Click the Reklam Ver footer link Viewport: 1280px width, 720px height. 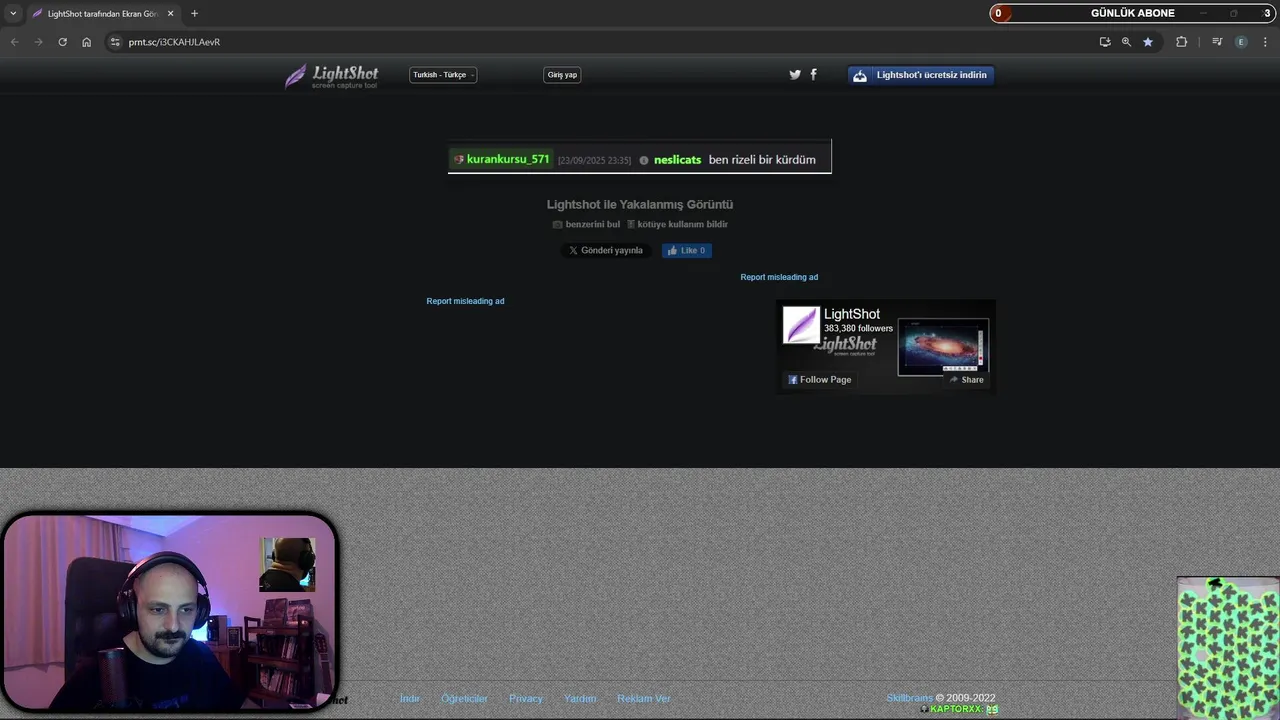point(644,698)
